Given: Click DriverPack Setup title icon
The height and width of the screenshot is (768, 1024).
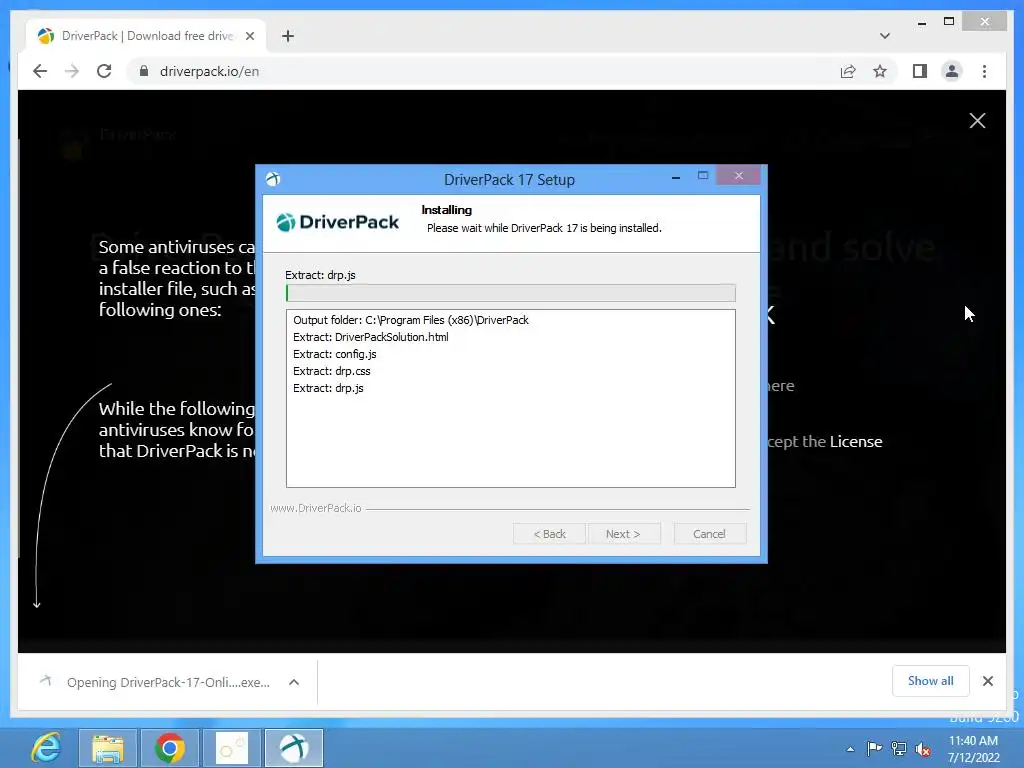Looking at the screenshot, I should coord(273,179).
